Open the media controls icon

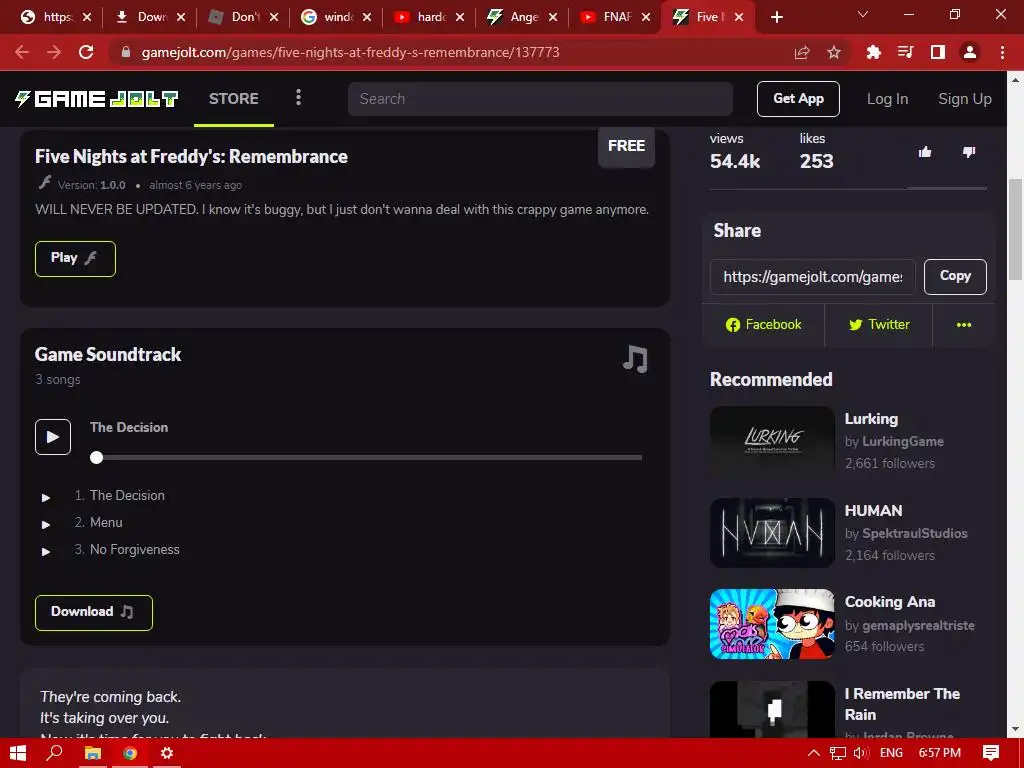tap(905, 52)
